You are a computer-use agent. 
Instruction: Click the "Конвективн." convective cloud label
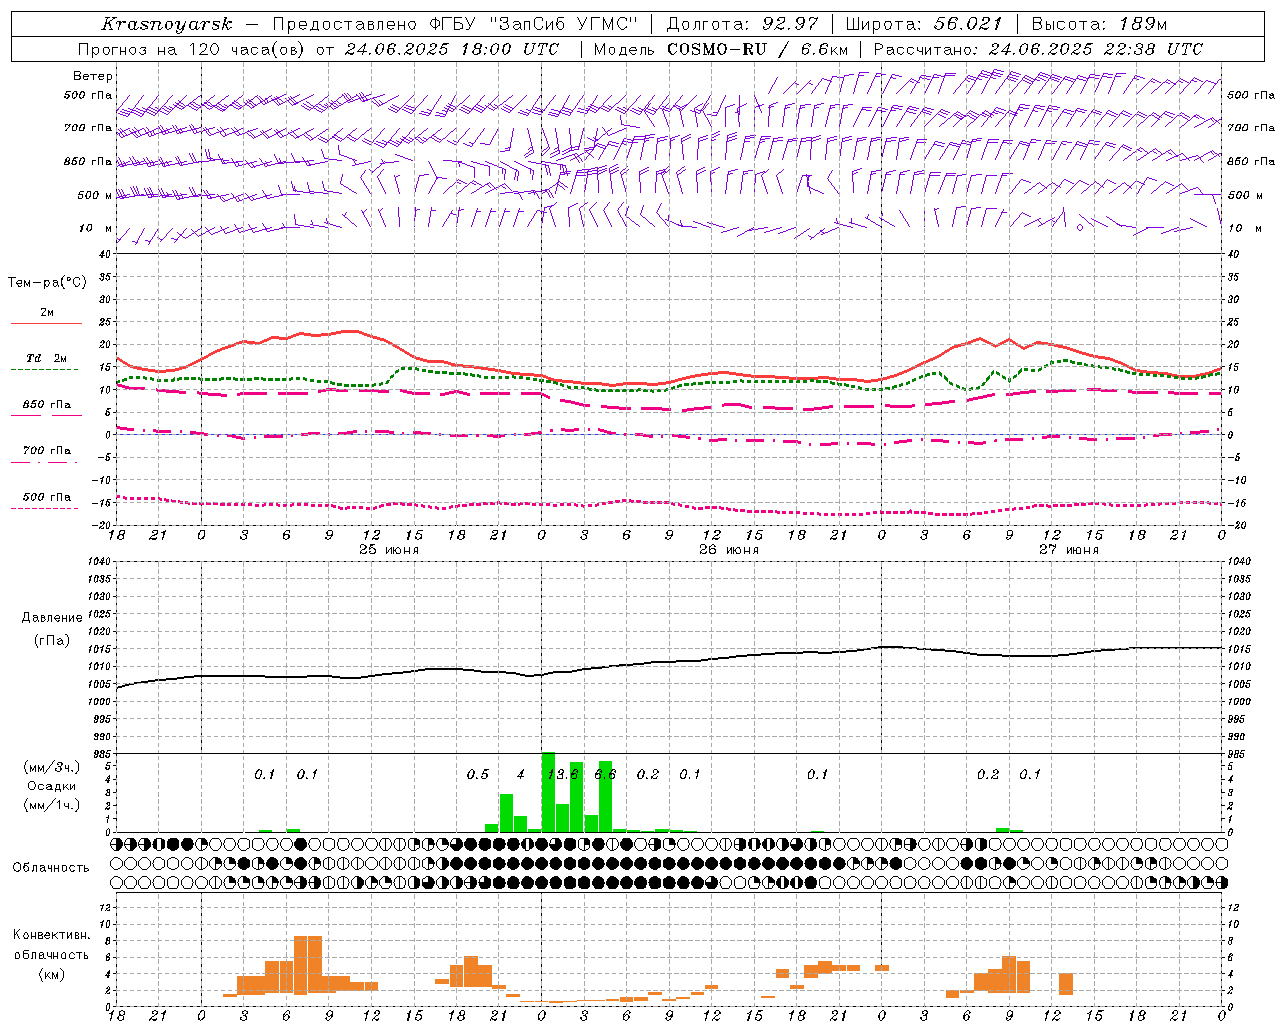(51, 935)
